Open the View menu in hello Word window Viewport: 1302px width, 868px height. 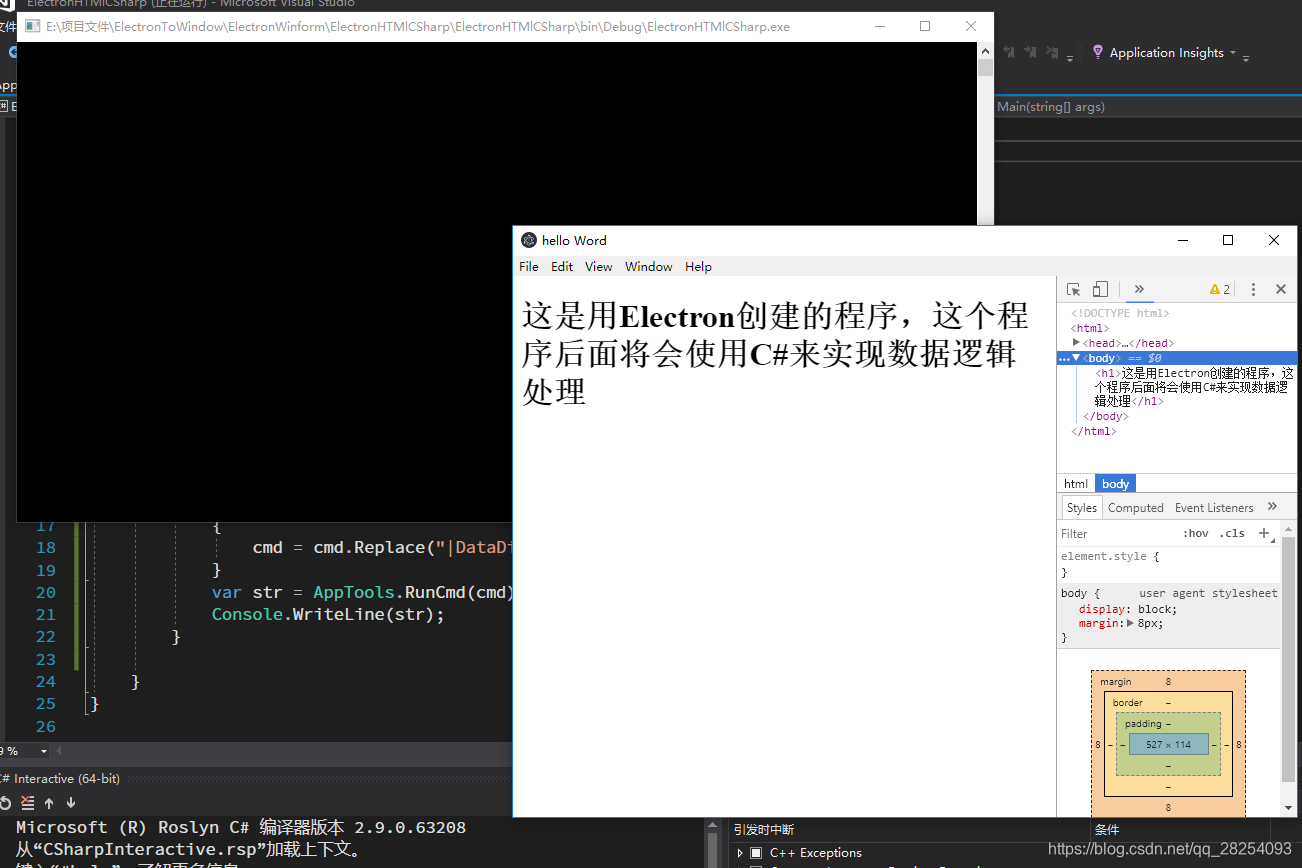[599, 267]
